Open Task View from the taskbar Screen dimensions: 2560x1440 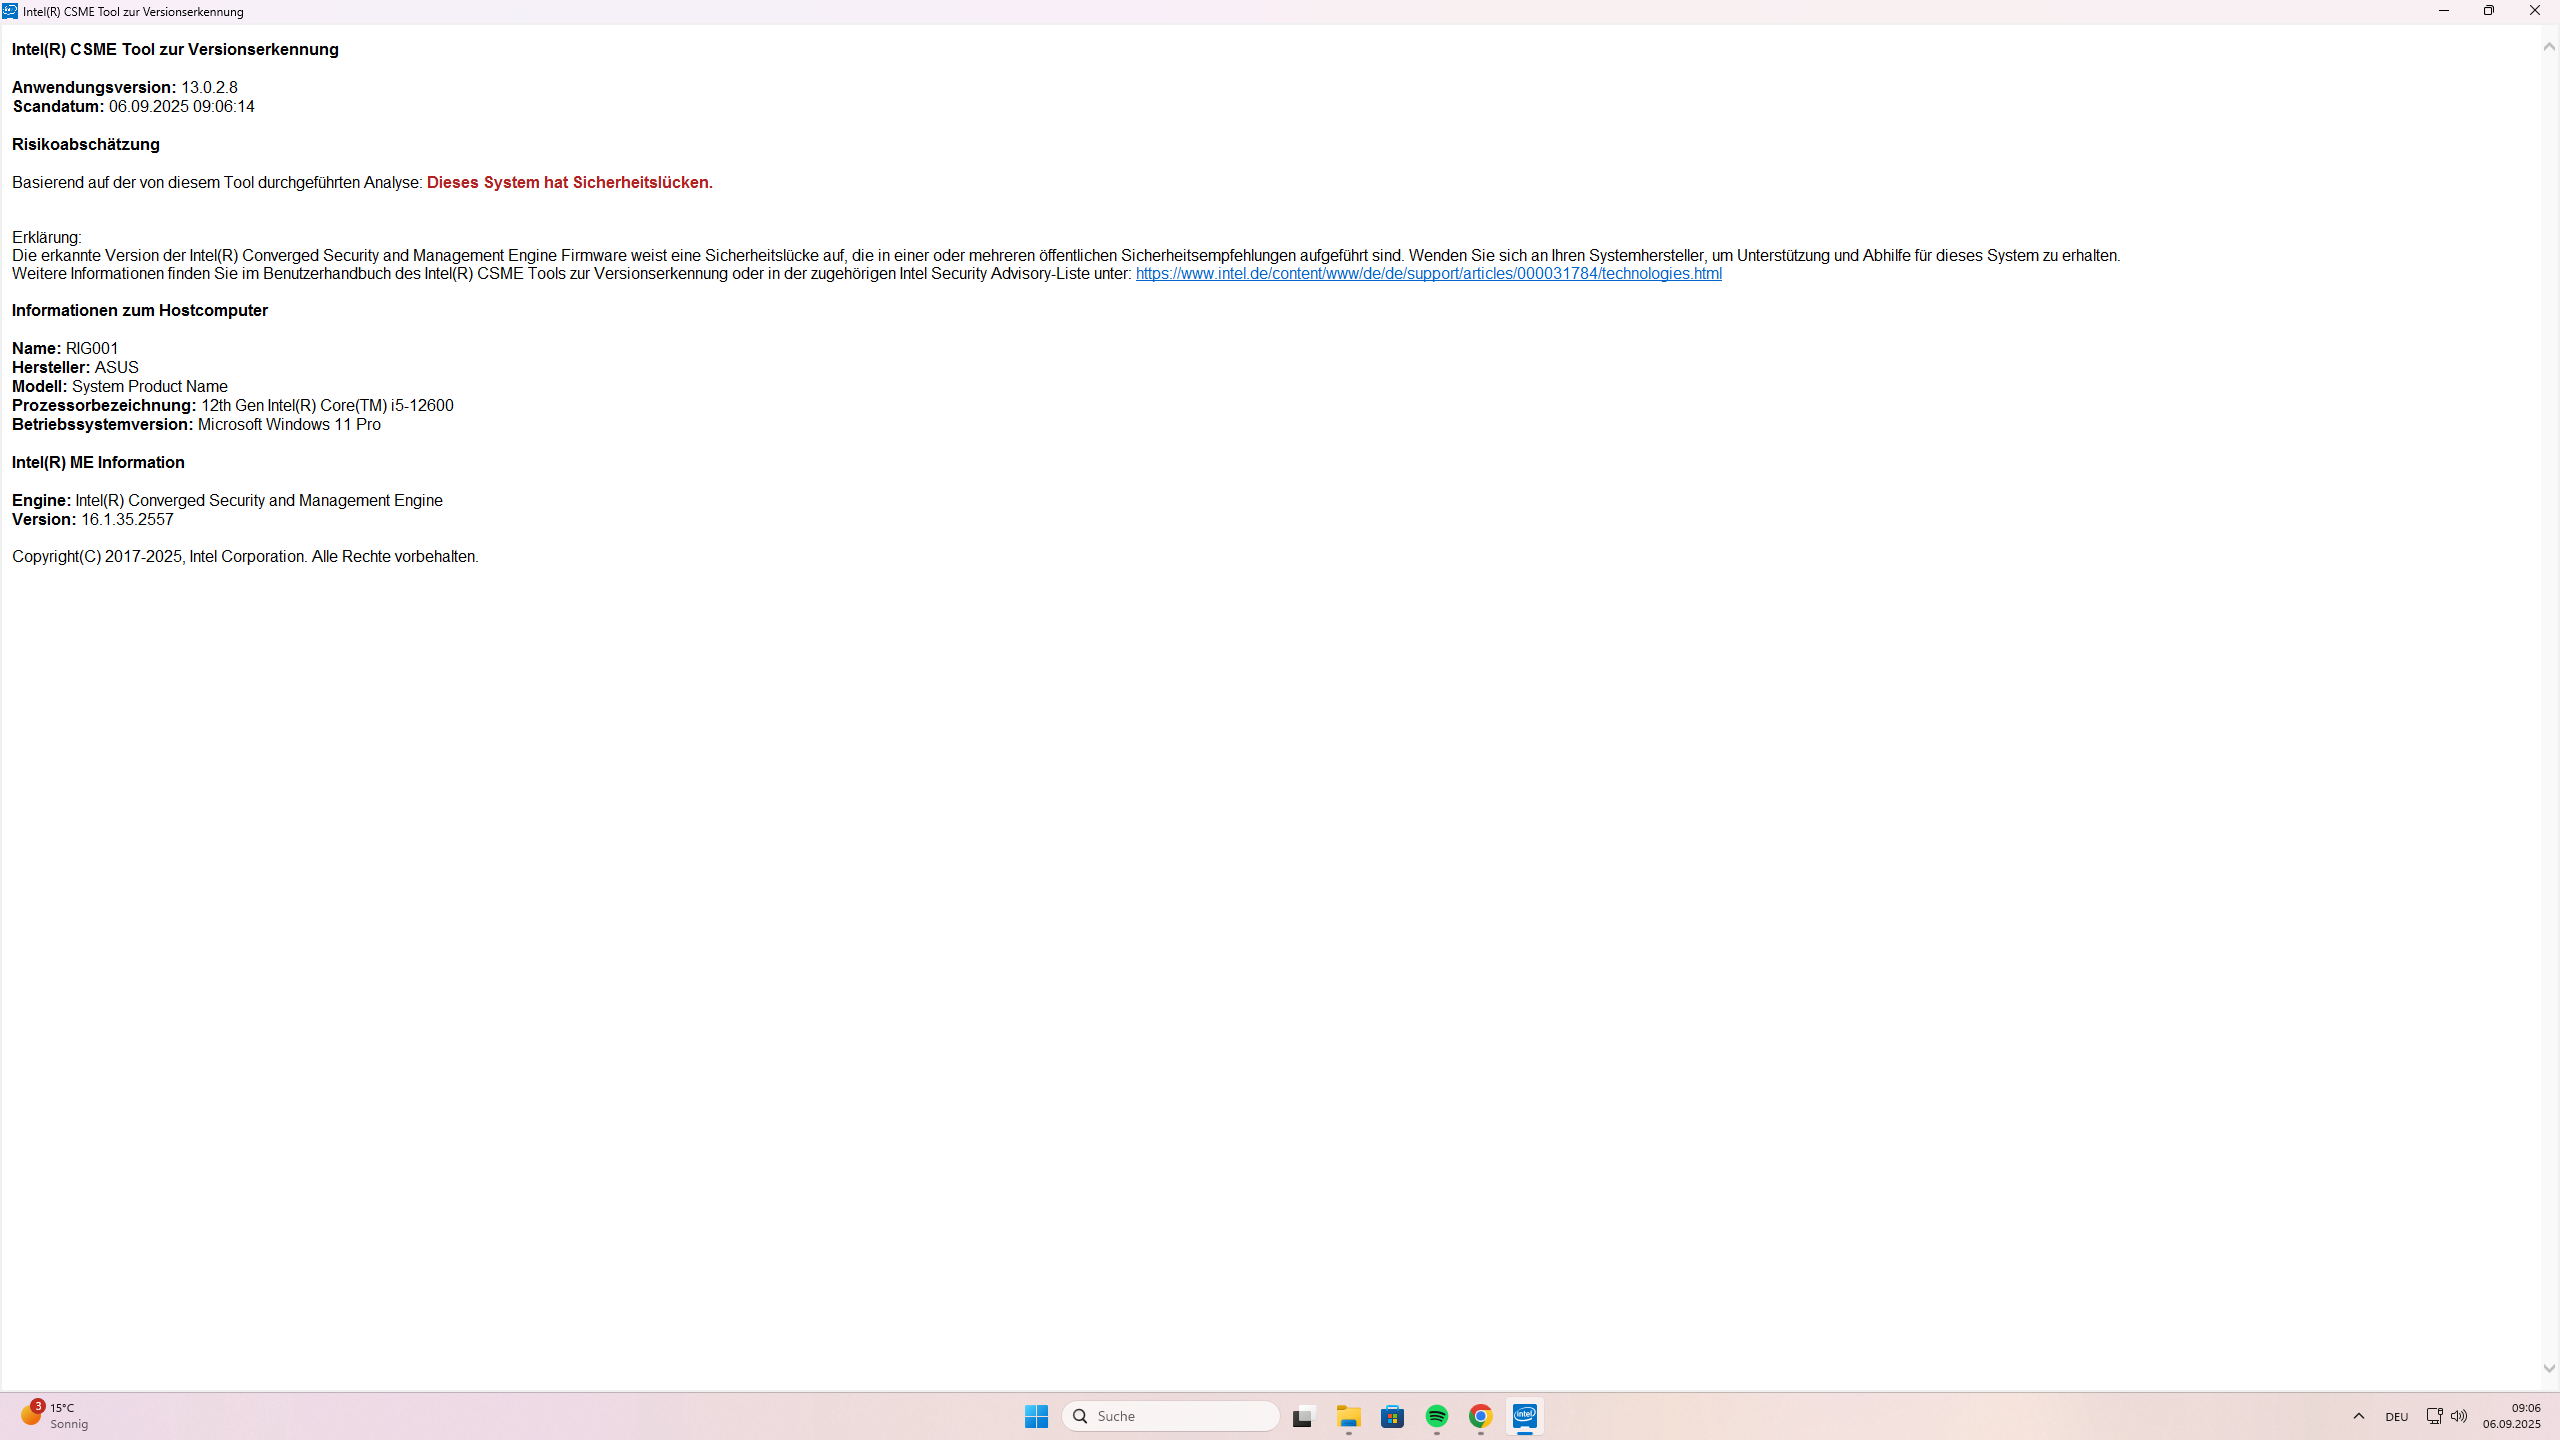pyautogui.click(x=1302, y=1416)
